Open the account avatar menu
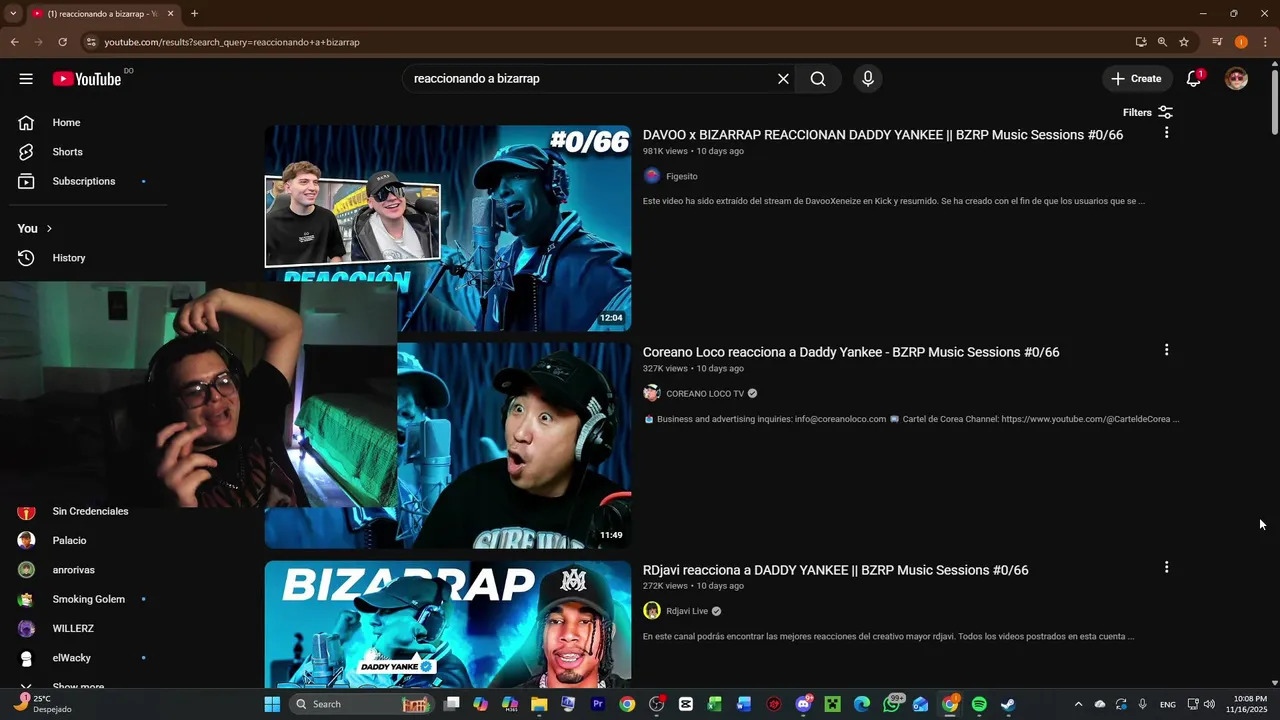 (1237, 79)
